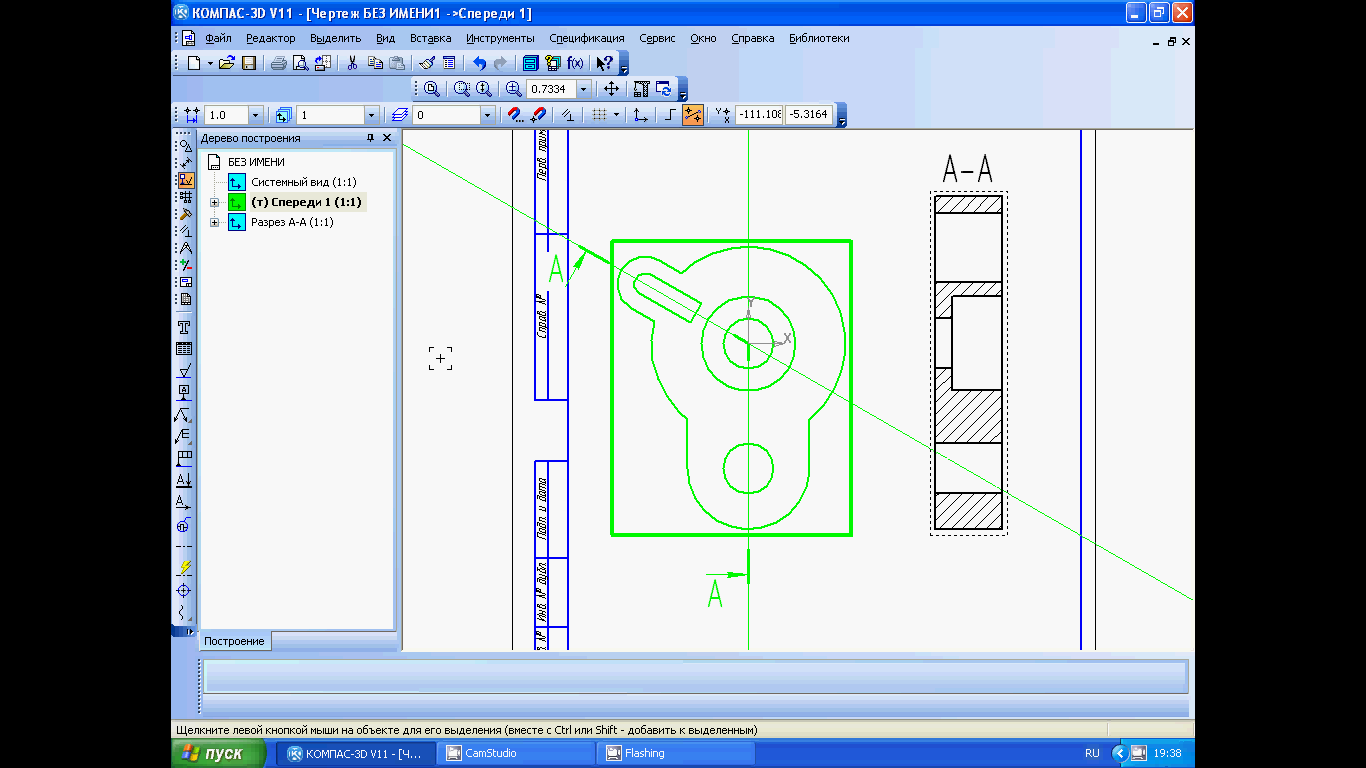Open the print preview tool

(x=300, y=63)
